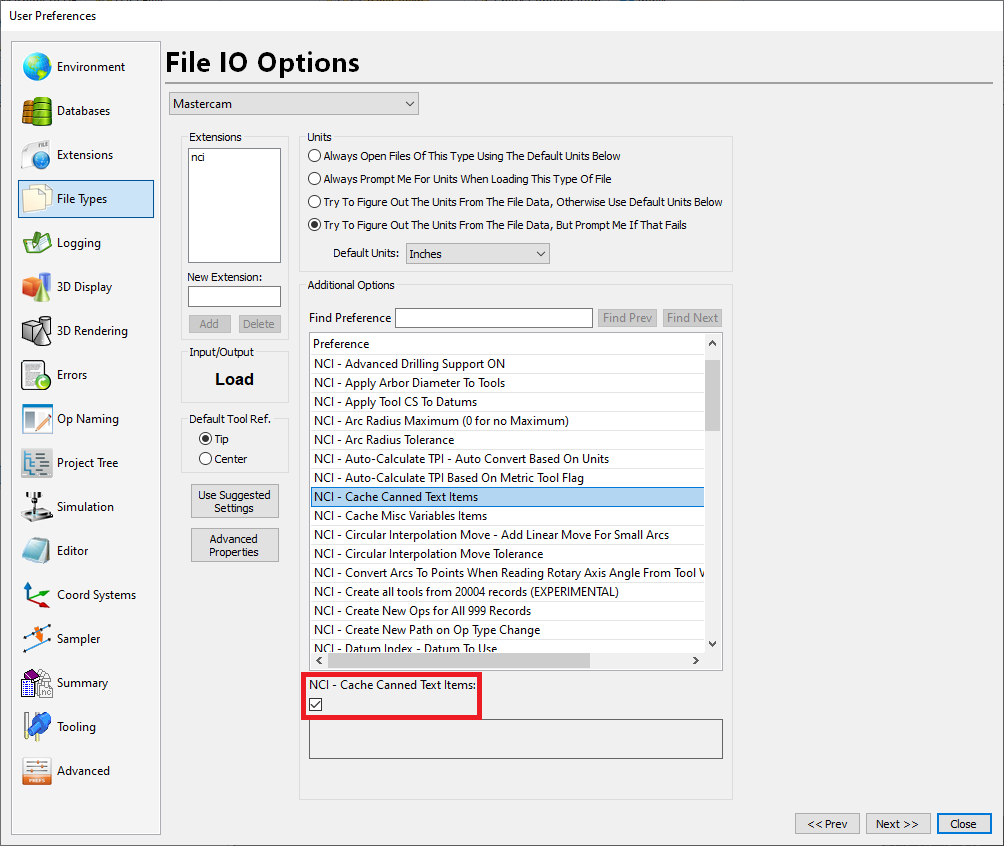Open Advanced Properties button

point(234,545)
